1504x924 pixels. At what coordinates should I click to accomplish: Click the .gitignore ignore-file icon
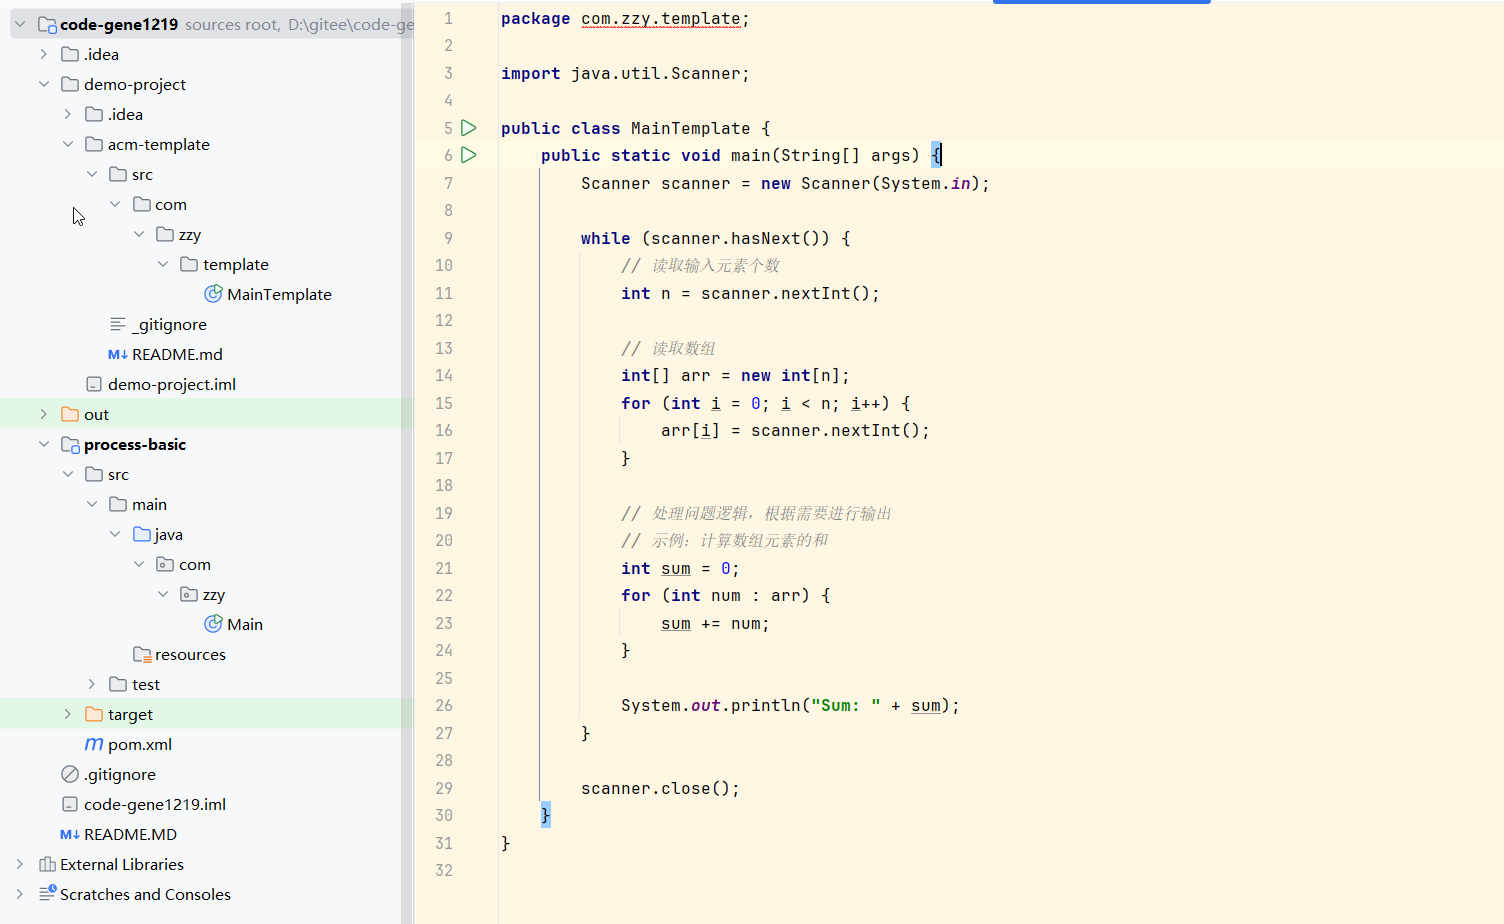70,774
